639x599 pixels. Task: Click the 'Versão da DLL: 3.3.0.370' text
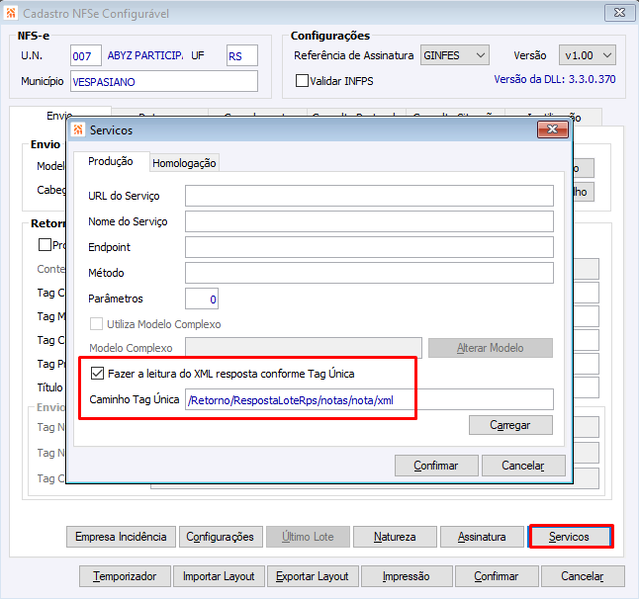click(x=555, y=79)
